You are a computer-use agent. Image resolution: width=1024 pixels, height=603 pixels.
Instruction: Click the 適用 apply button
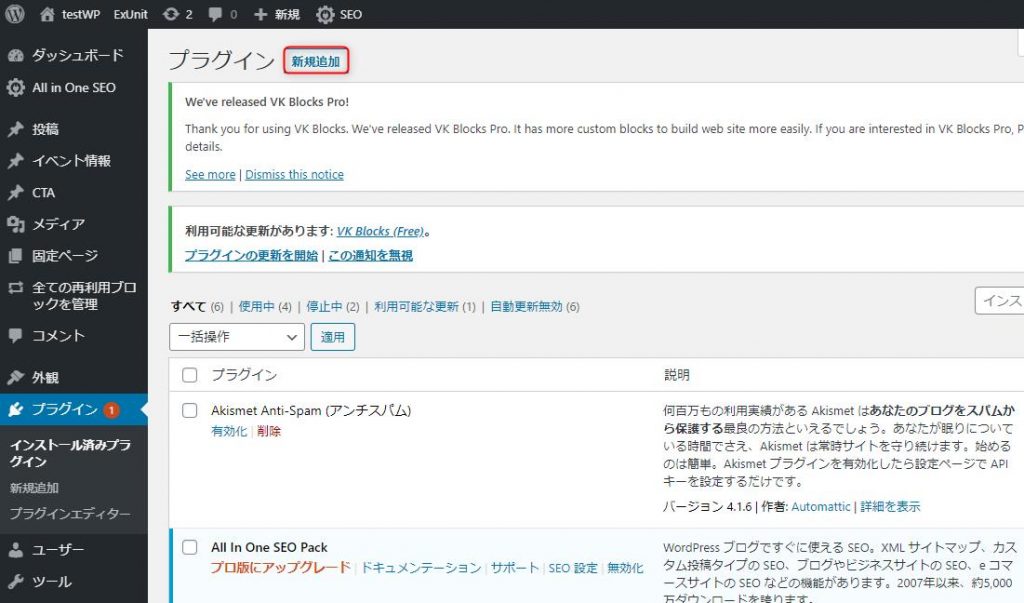point(332,337)
